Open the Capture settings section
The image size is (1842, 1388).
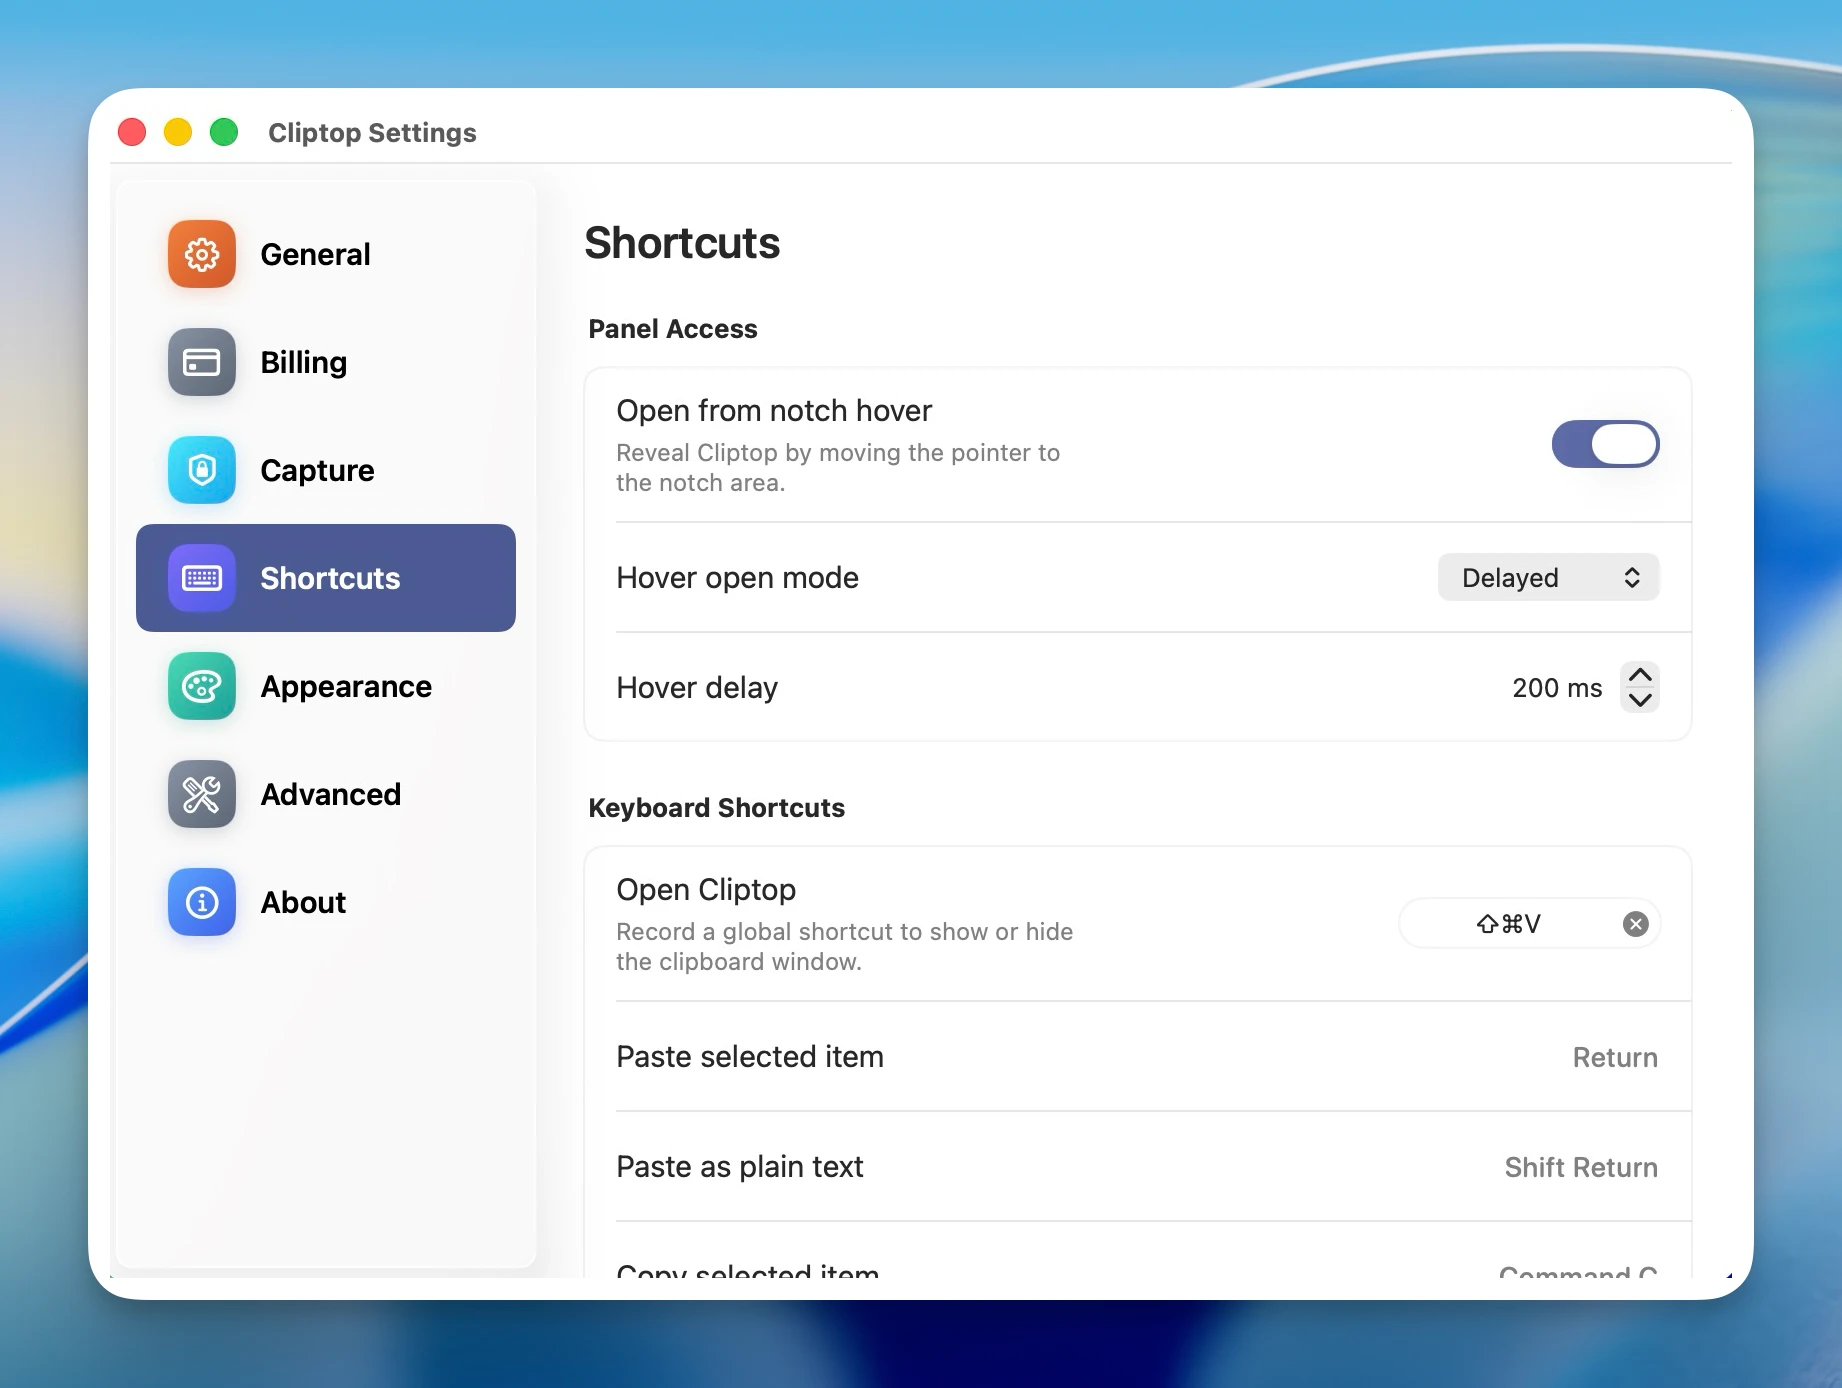point(326,470)
